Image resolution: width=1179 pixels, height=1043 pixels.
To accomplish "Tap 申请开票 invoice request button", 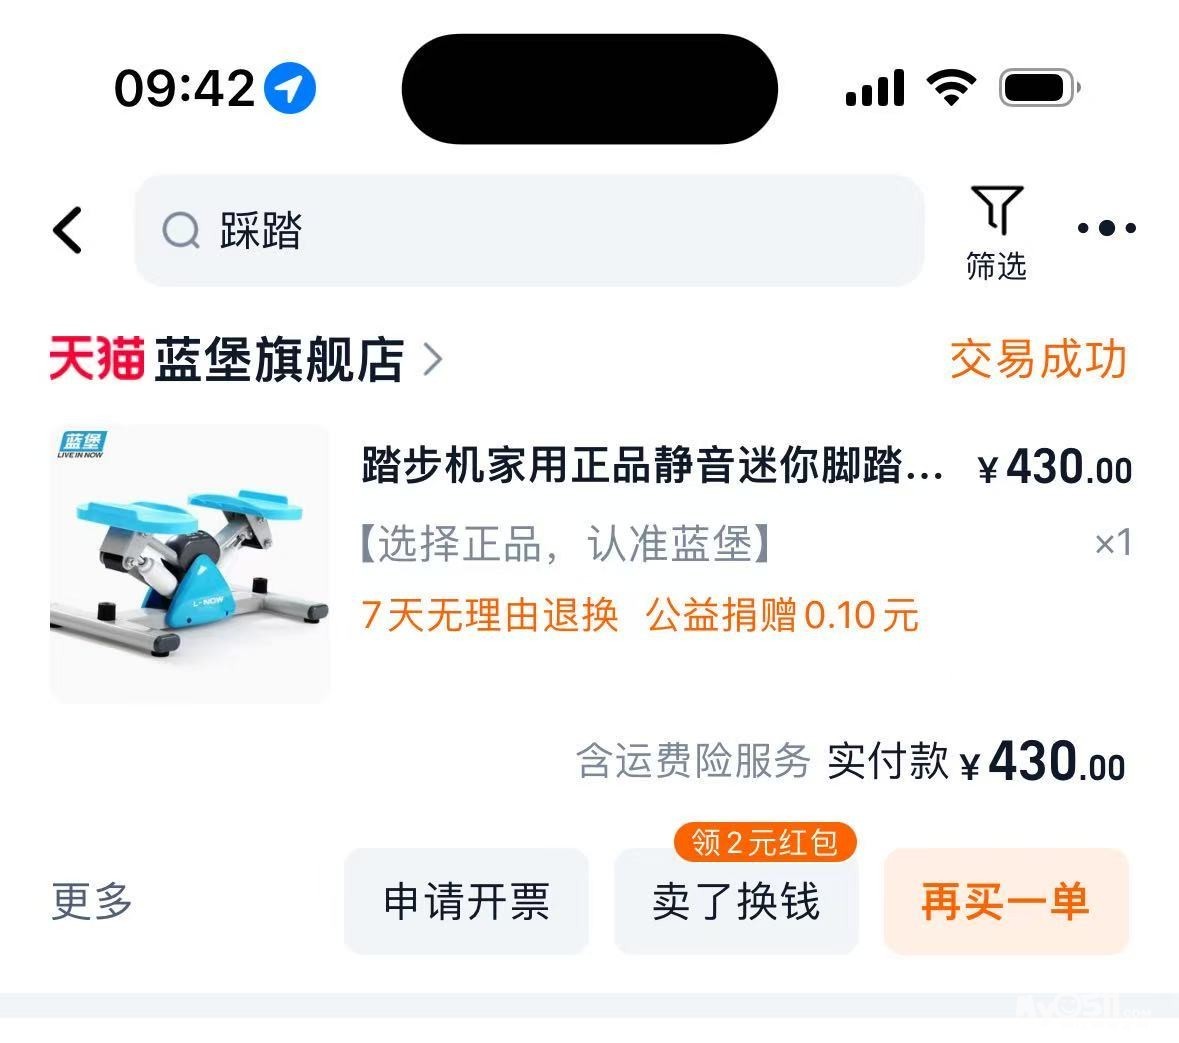I will point(466,901).
